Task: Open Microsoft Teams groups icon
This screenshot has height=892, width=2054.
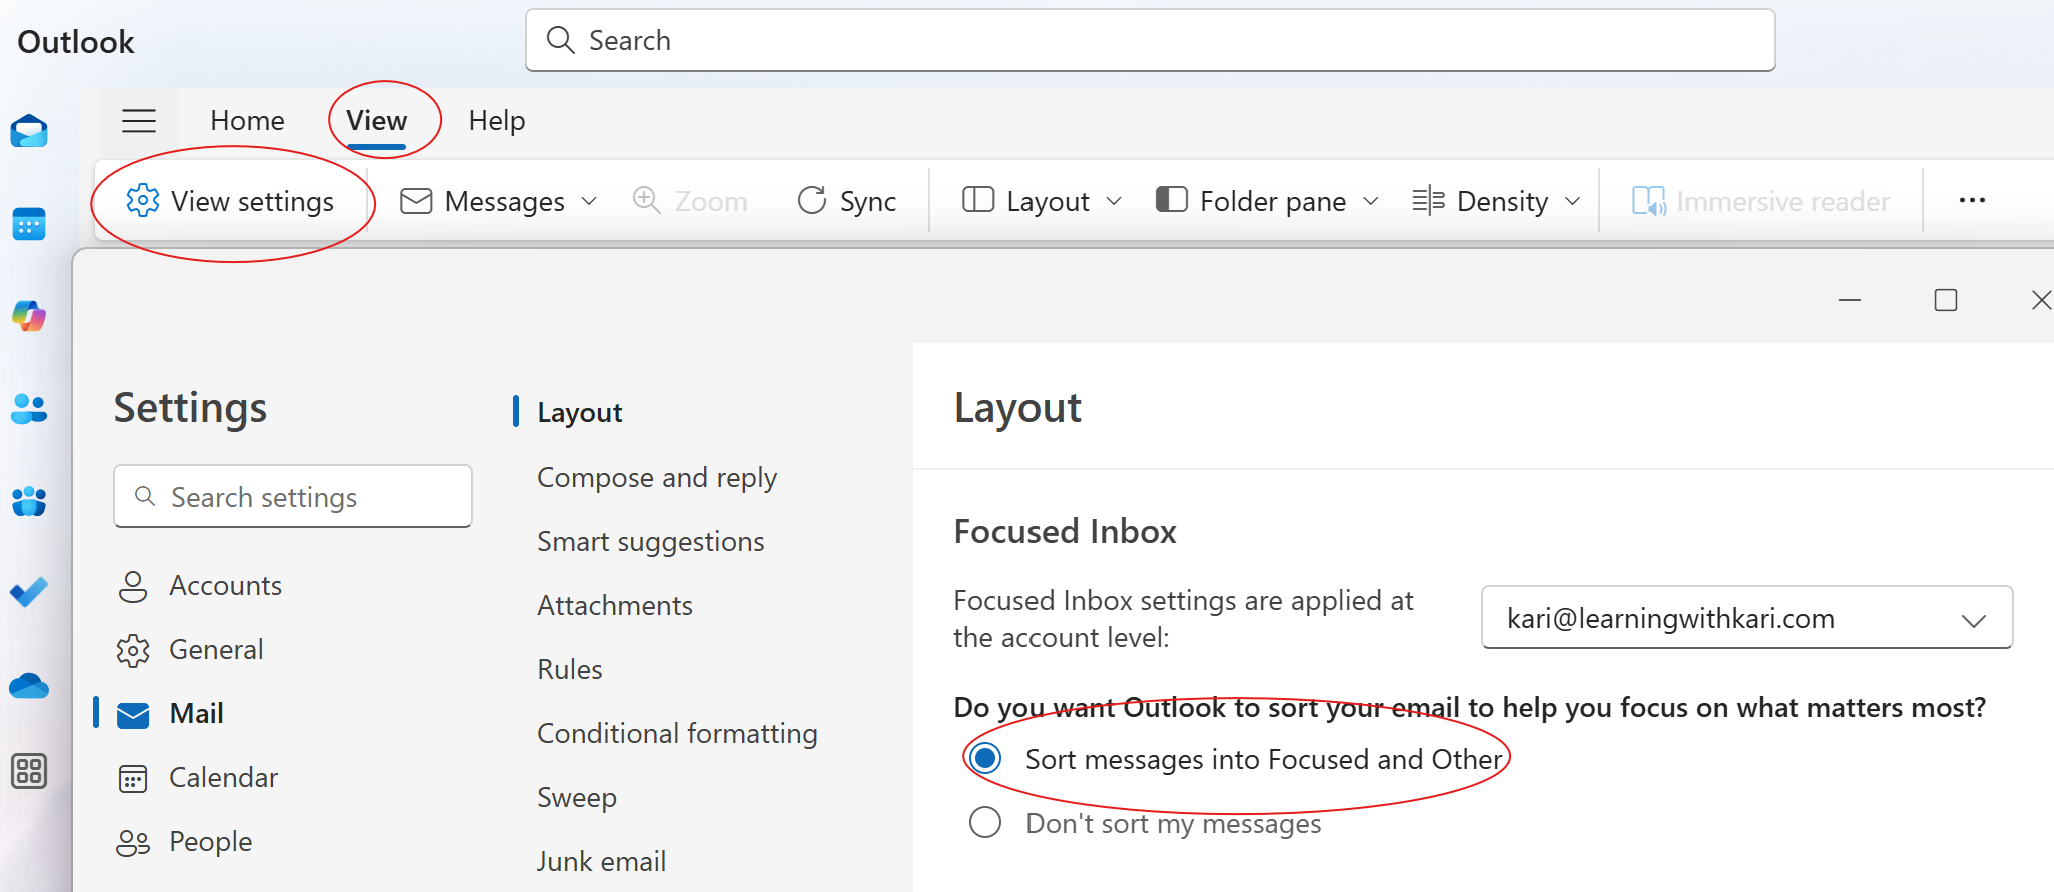Action: click(x=29, y=501)
